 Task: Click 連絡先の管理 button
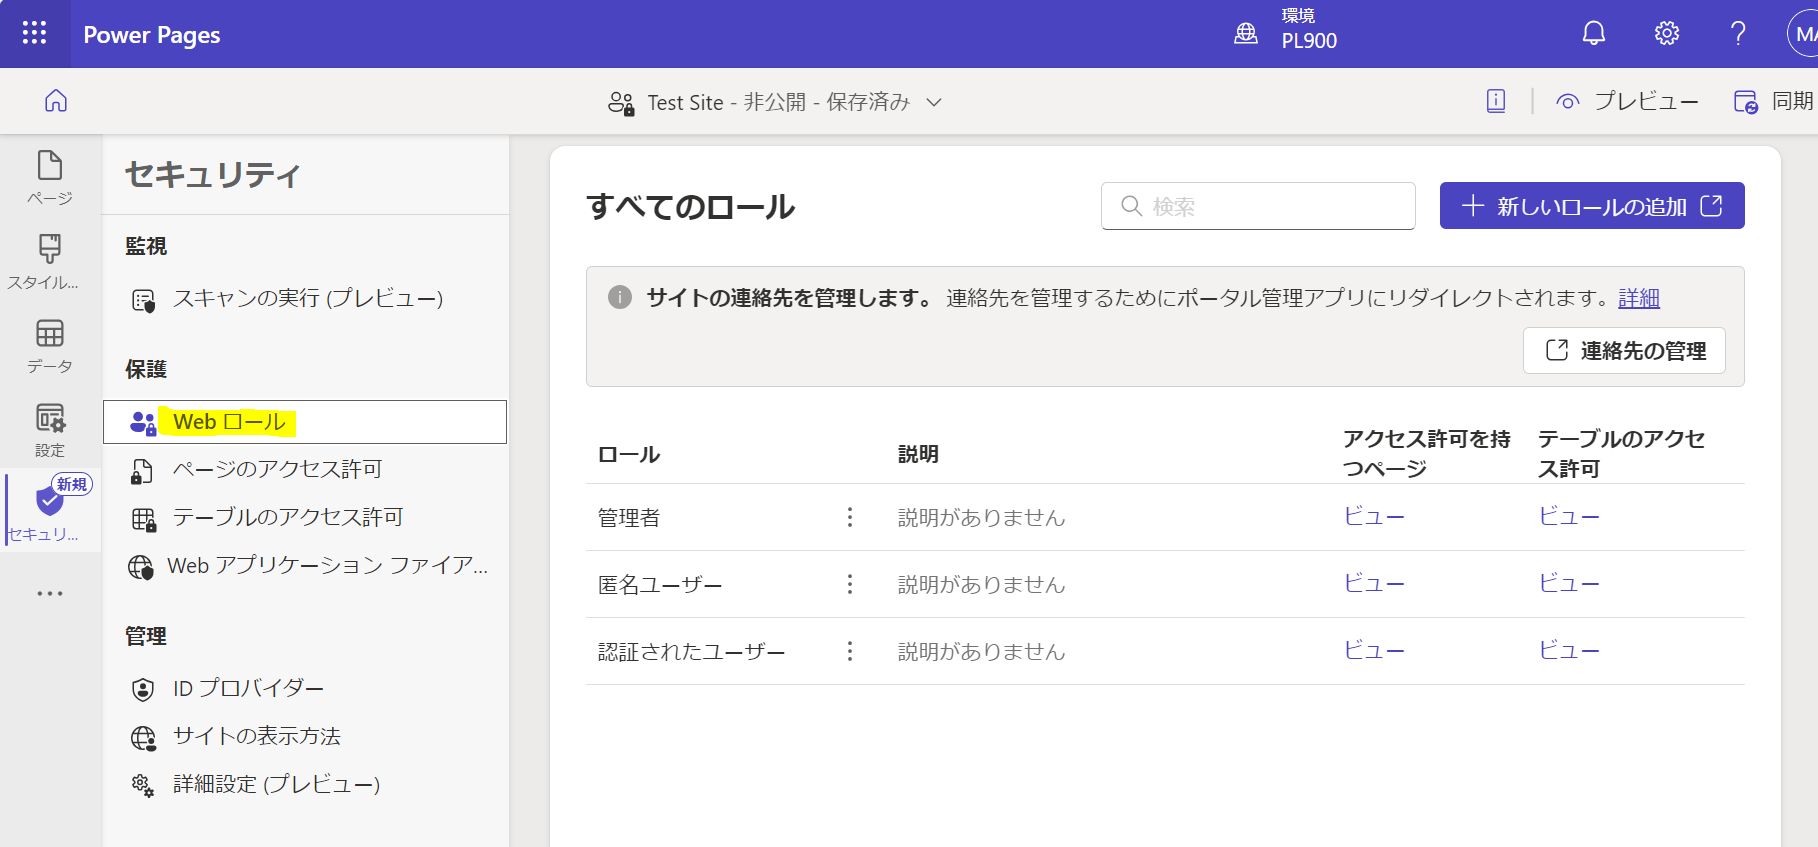coord(1625,351)
